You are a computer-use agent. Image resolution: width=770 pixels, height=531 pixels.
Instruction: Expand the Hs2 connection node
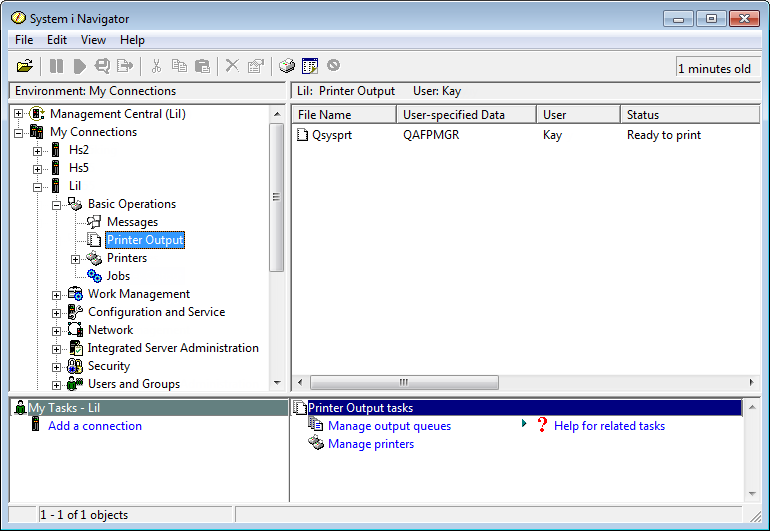point(38,151)
